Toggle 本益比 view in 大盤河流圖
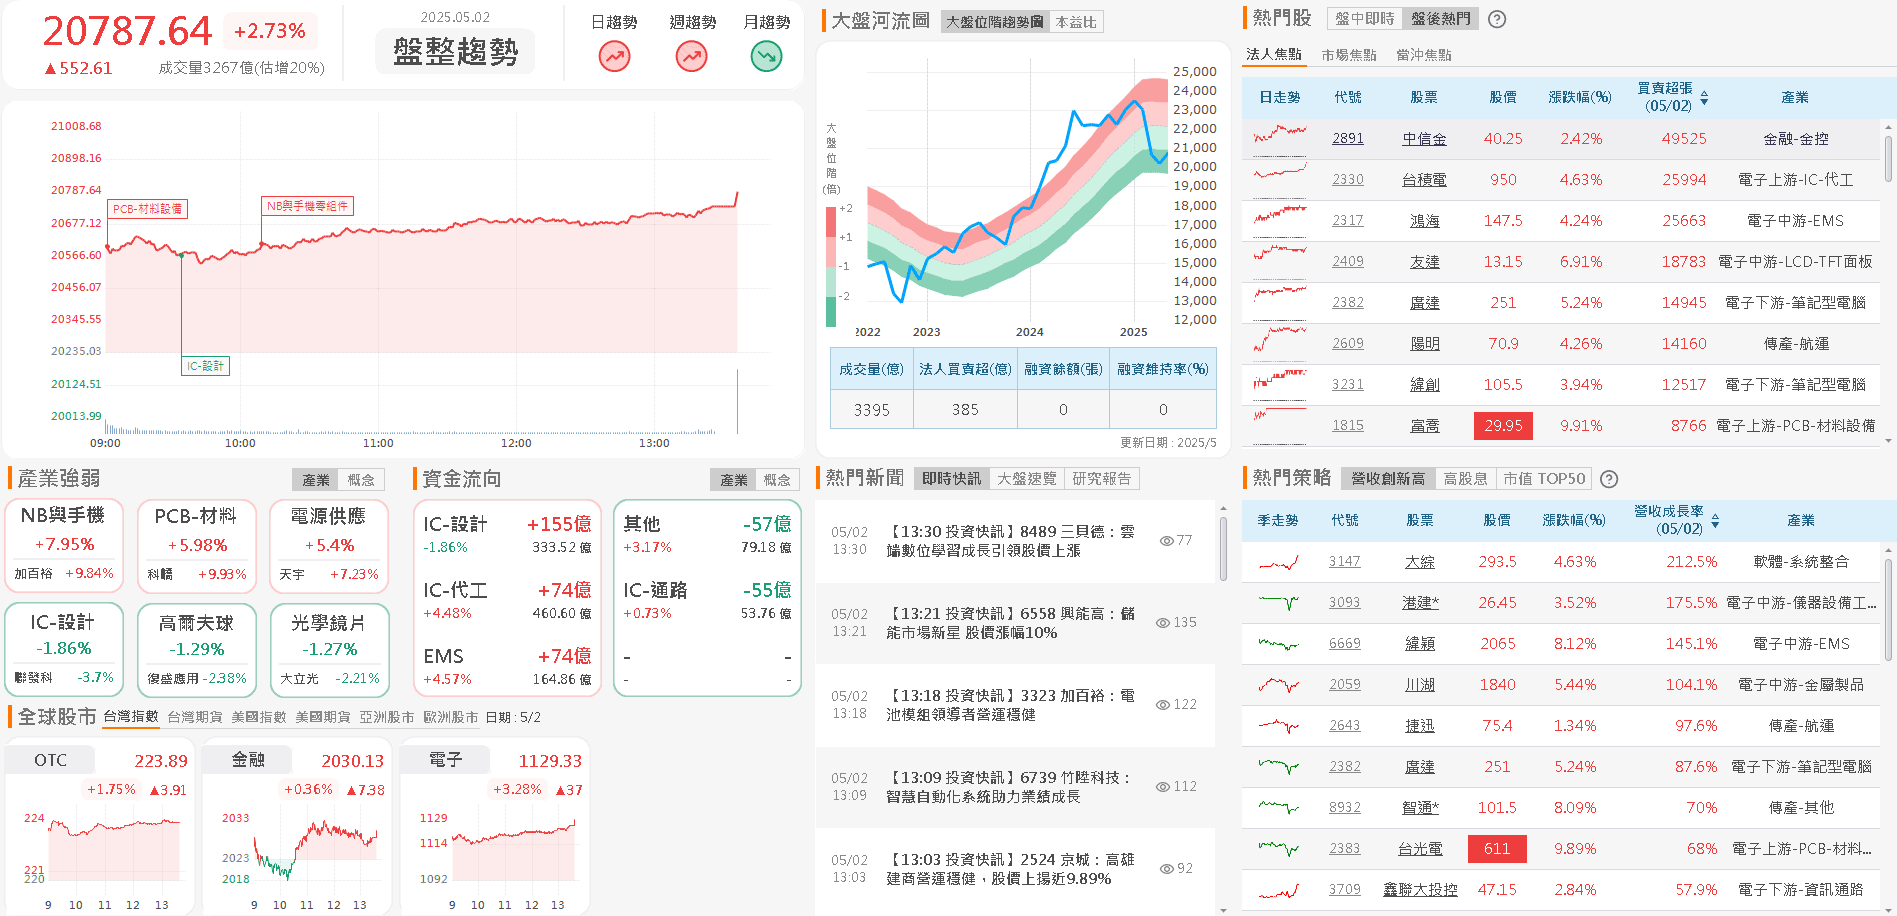The height and width of the screenshot is (916, 1897). (1076, 22)
